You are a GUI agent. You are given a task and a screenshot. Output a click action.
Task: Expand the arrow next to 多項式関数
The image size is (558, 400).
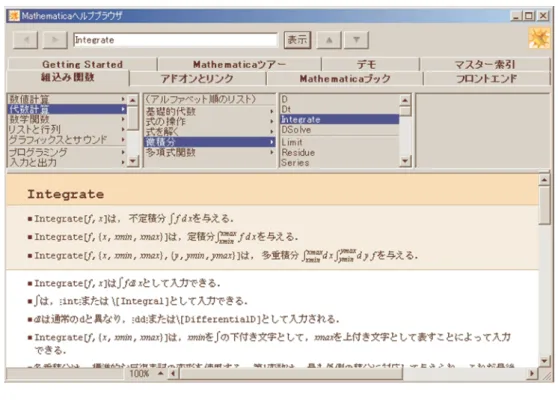[x=272, y=152]
